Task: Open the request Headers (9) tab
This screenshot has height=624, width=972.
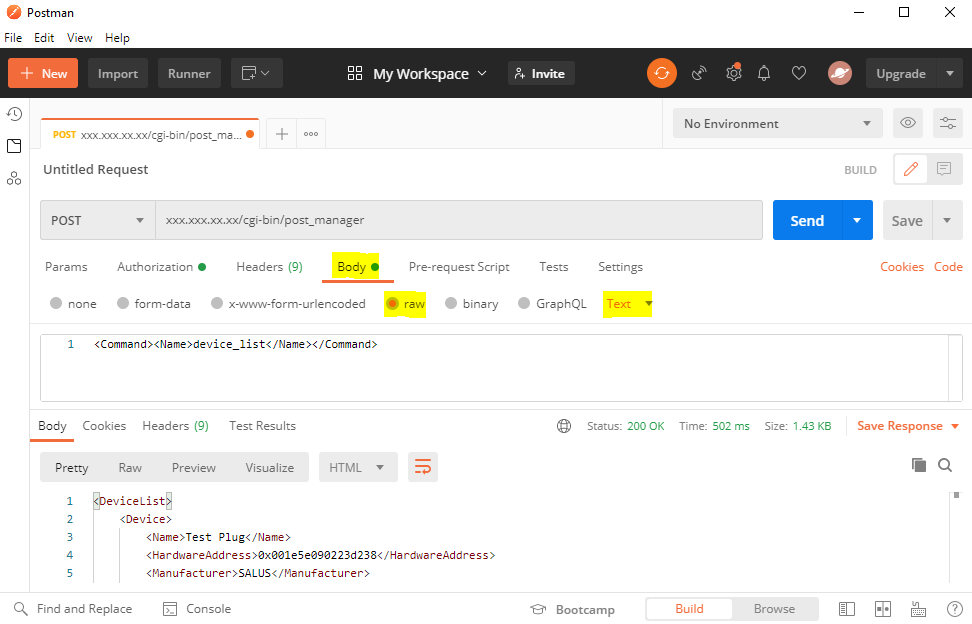Action: 269,266
